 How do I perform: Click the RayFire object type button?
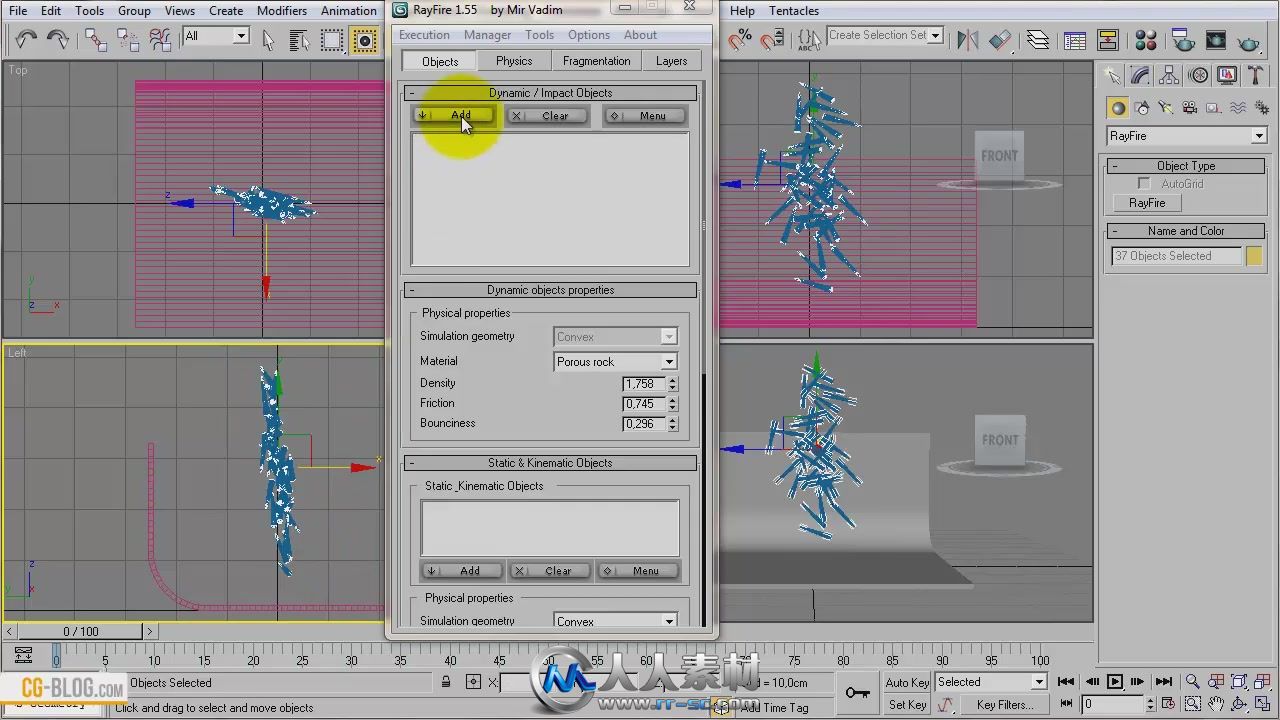click(1147, 203)
